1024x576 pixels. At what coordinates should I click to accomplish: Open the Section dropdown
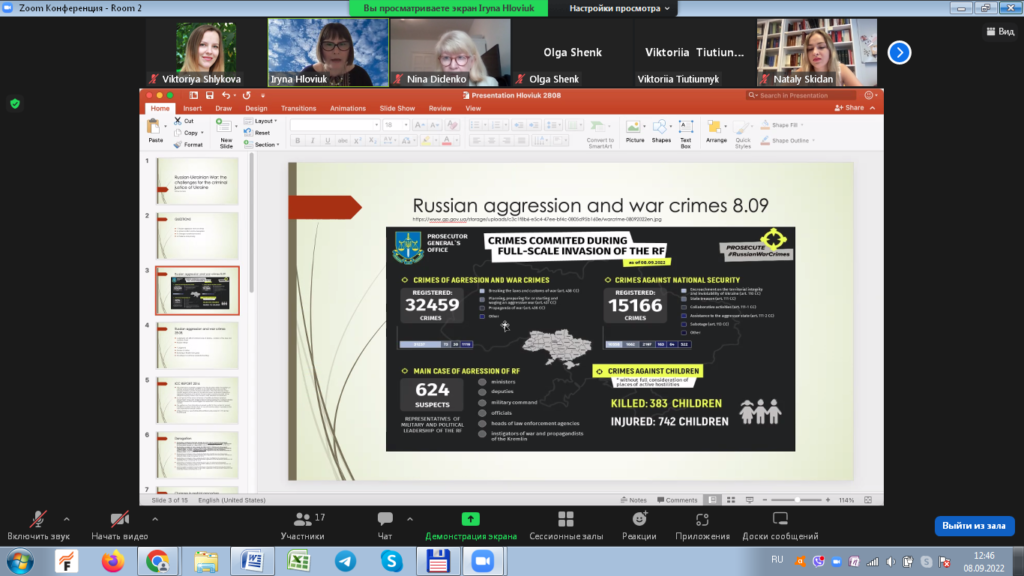[263, 144]
